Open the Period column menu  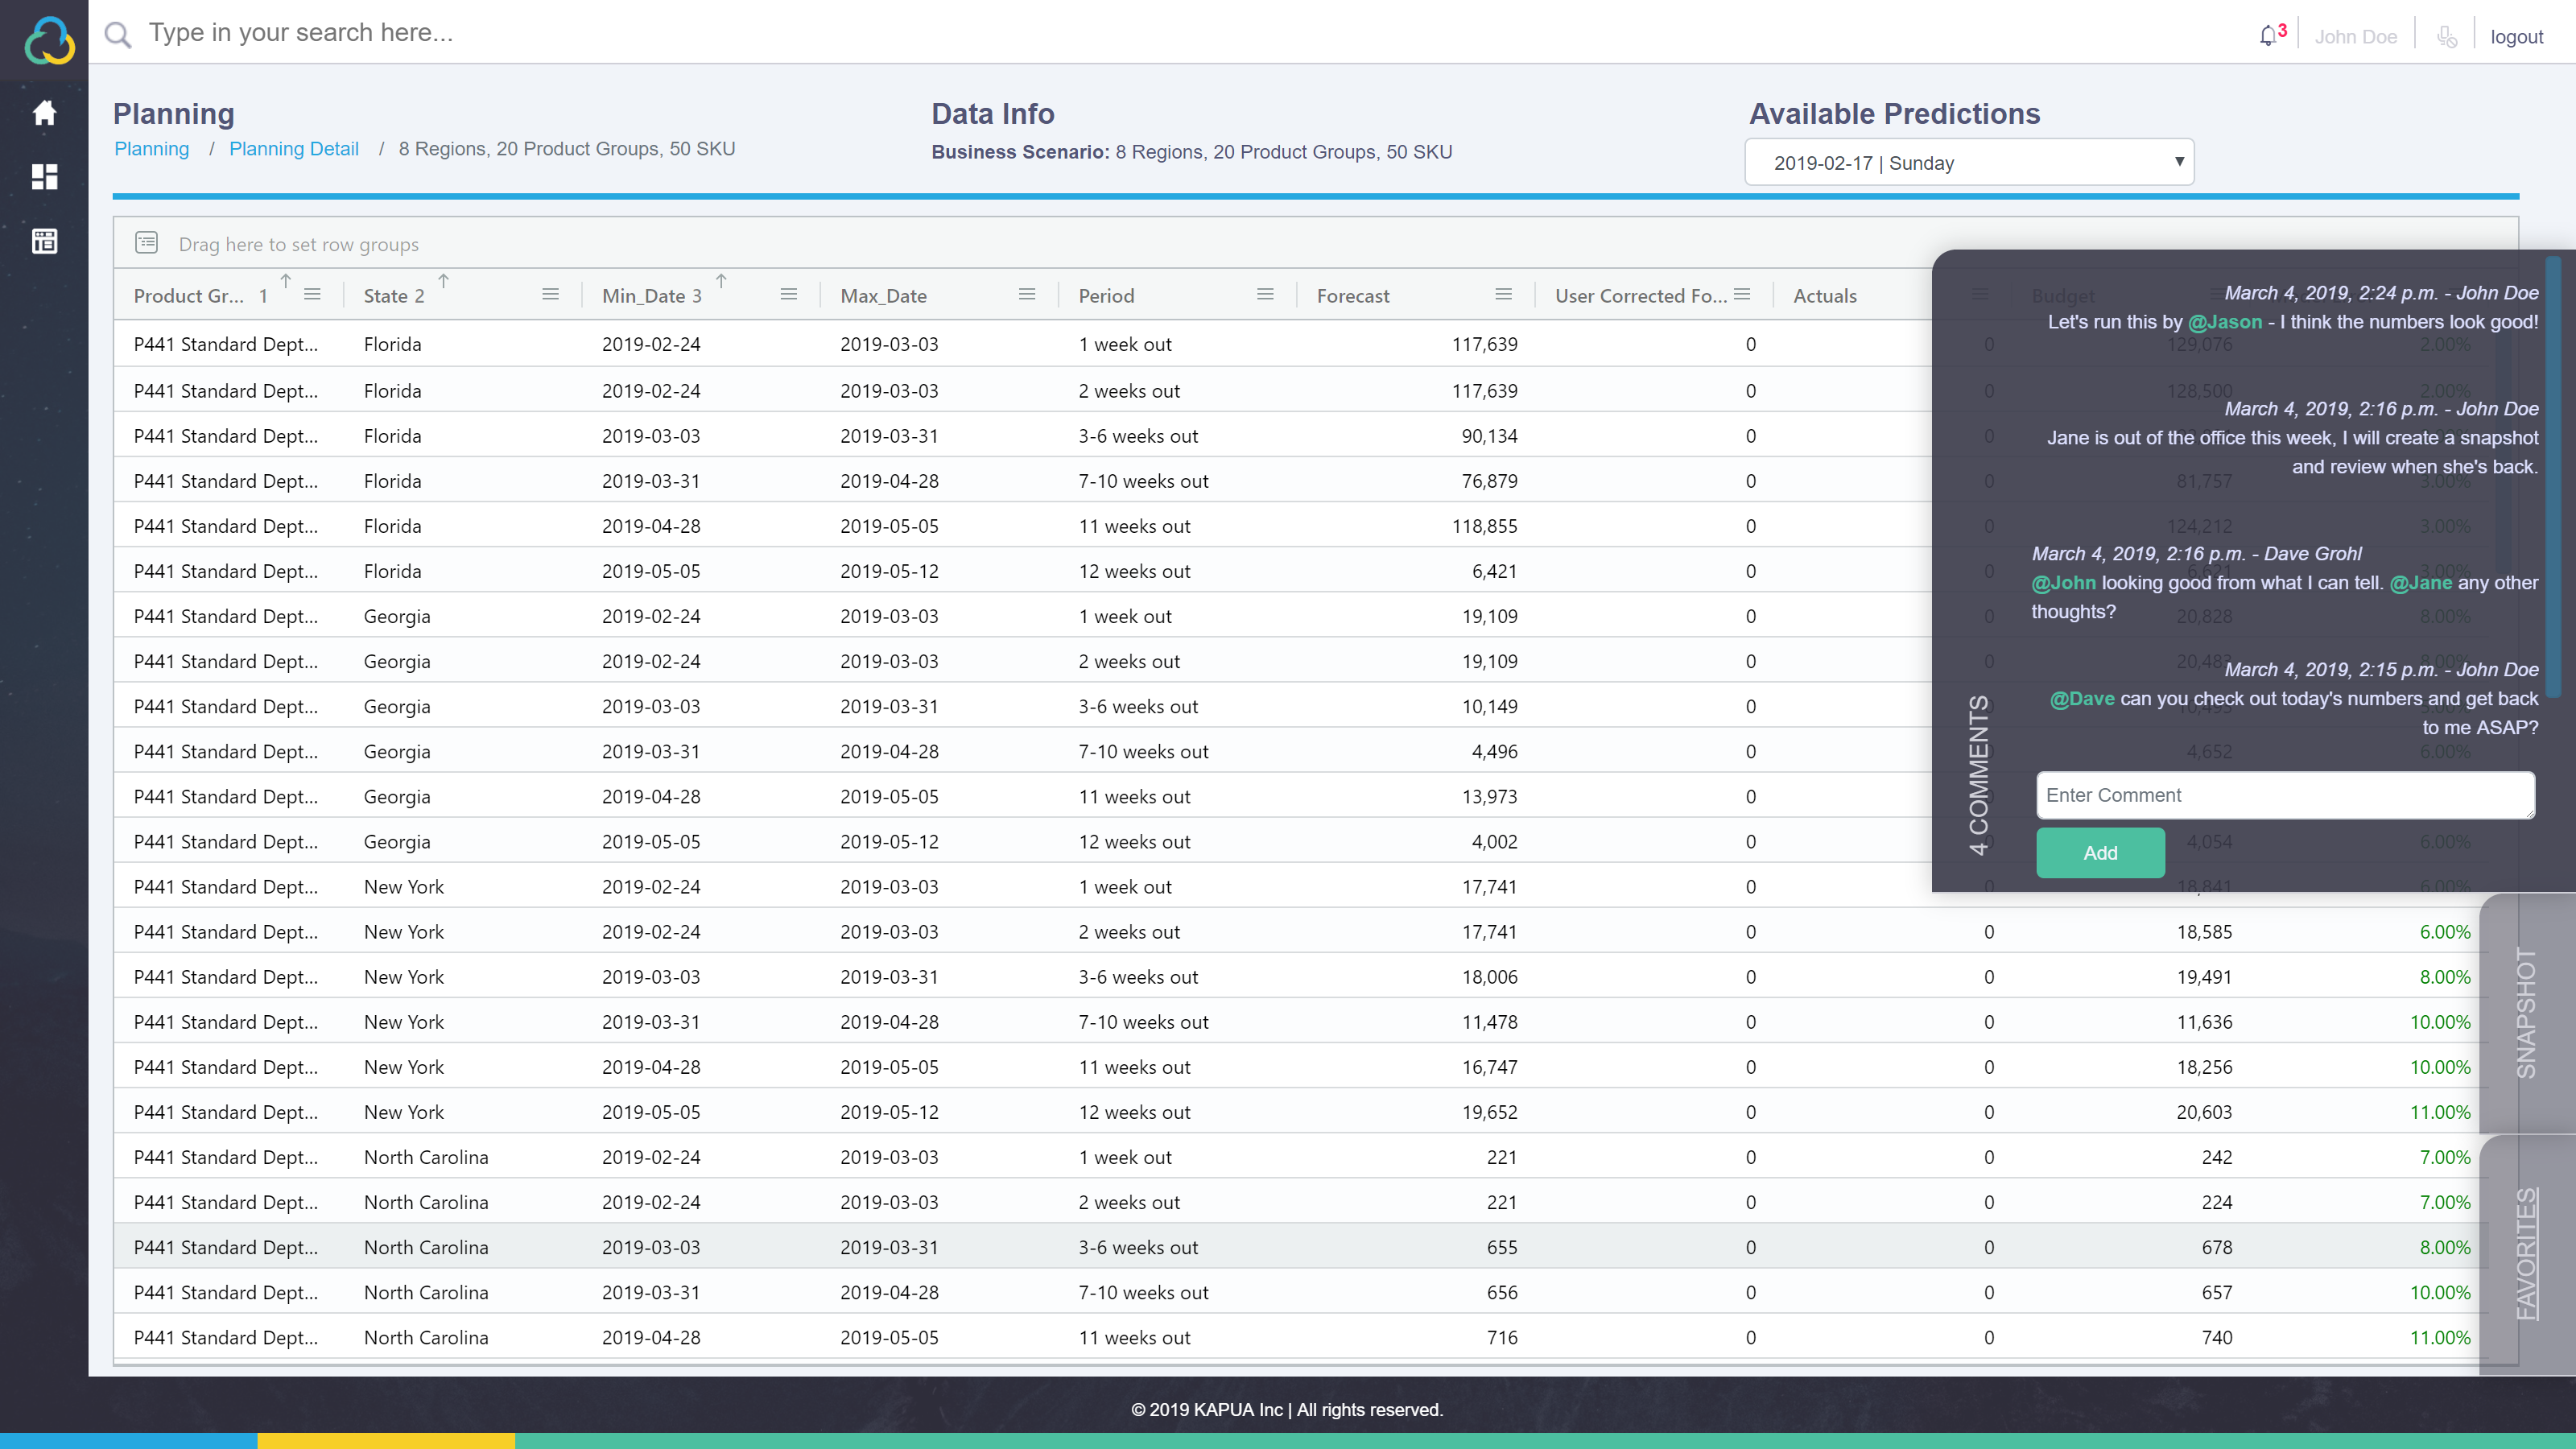click(x=1265, y=294)
